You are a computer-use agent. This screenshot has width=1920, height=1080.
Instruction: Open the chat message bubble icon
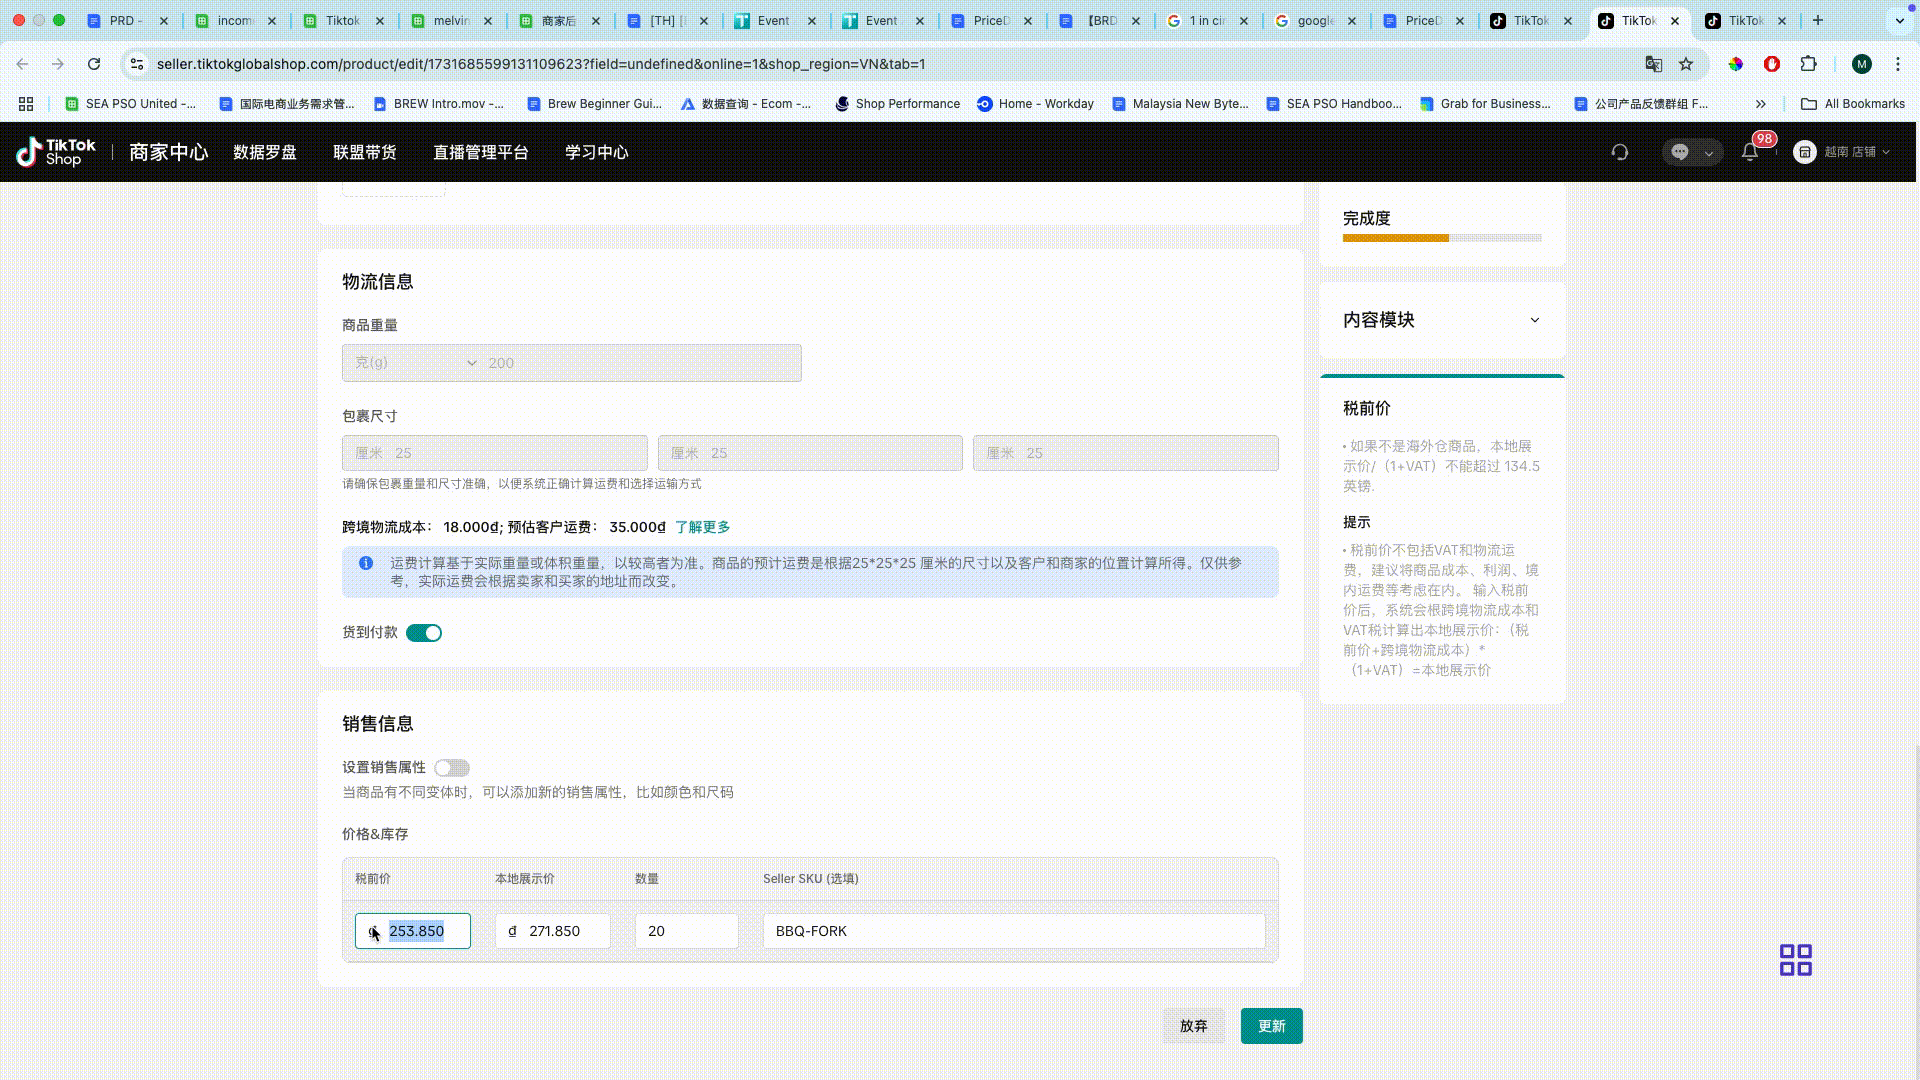(1680, 152)
